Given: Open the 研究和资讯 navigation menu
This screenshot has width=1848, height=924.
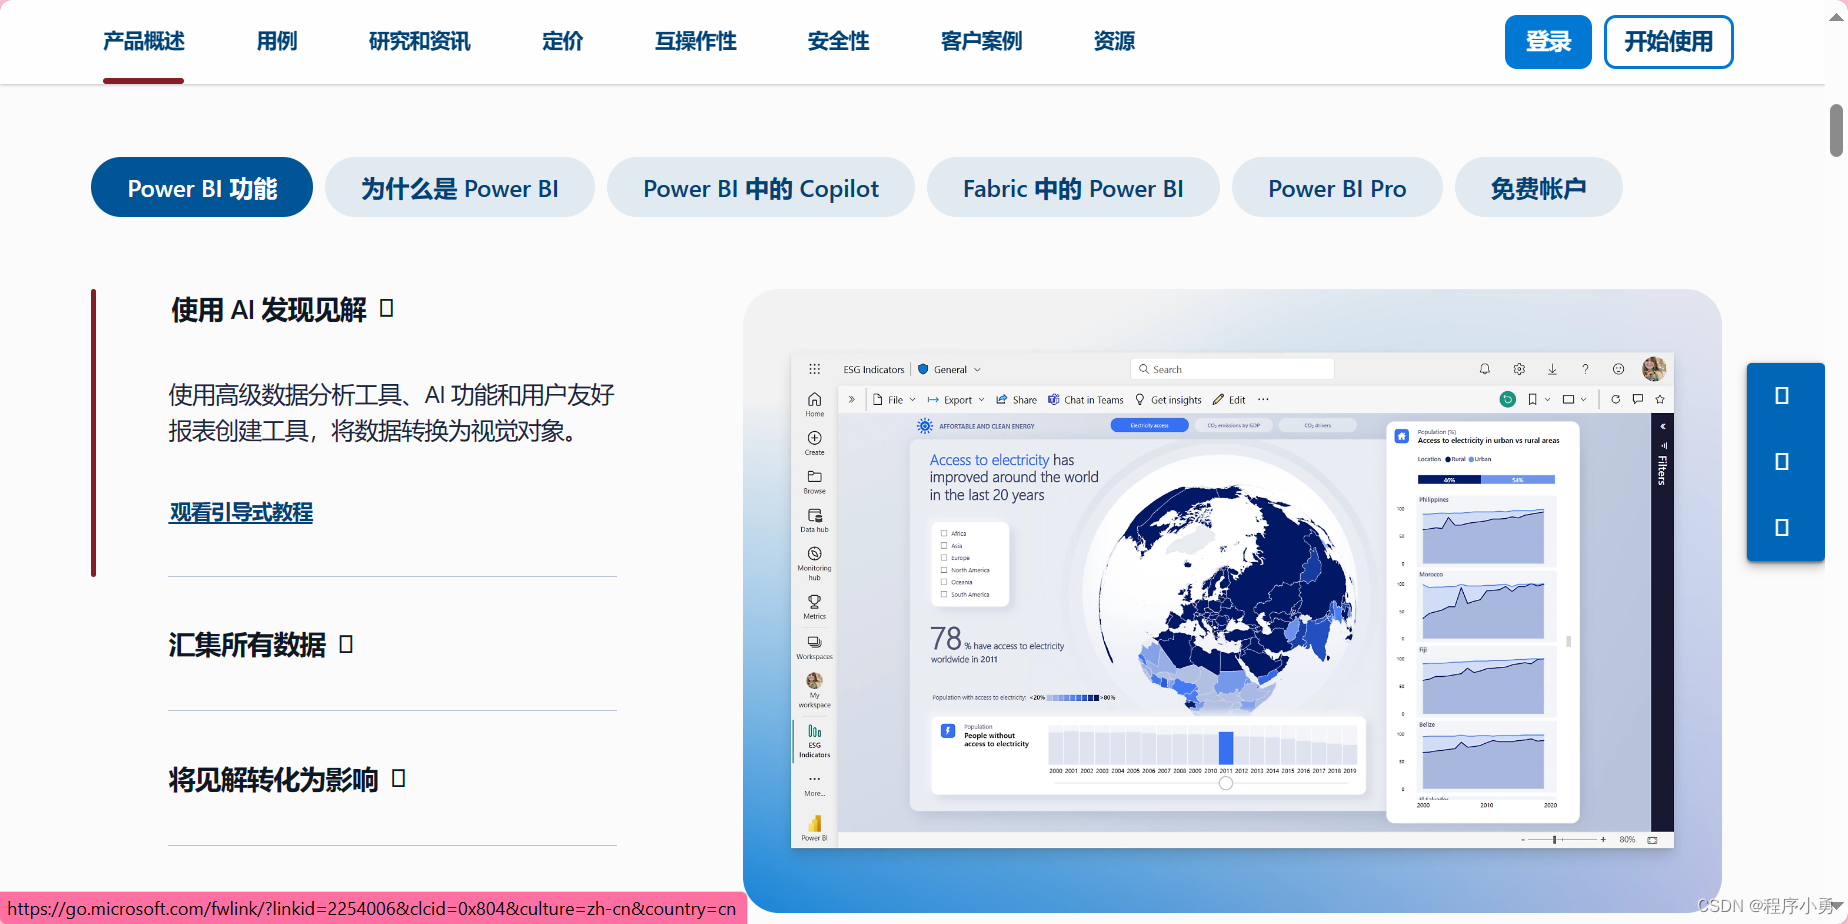Looking at the screenshot, I should point(419,42).
